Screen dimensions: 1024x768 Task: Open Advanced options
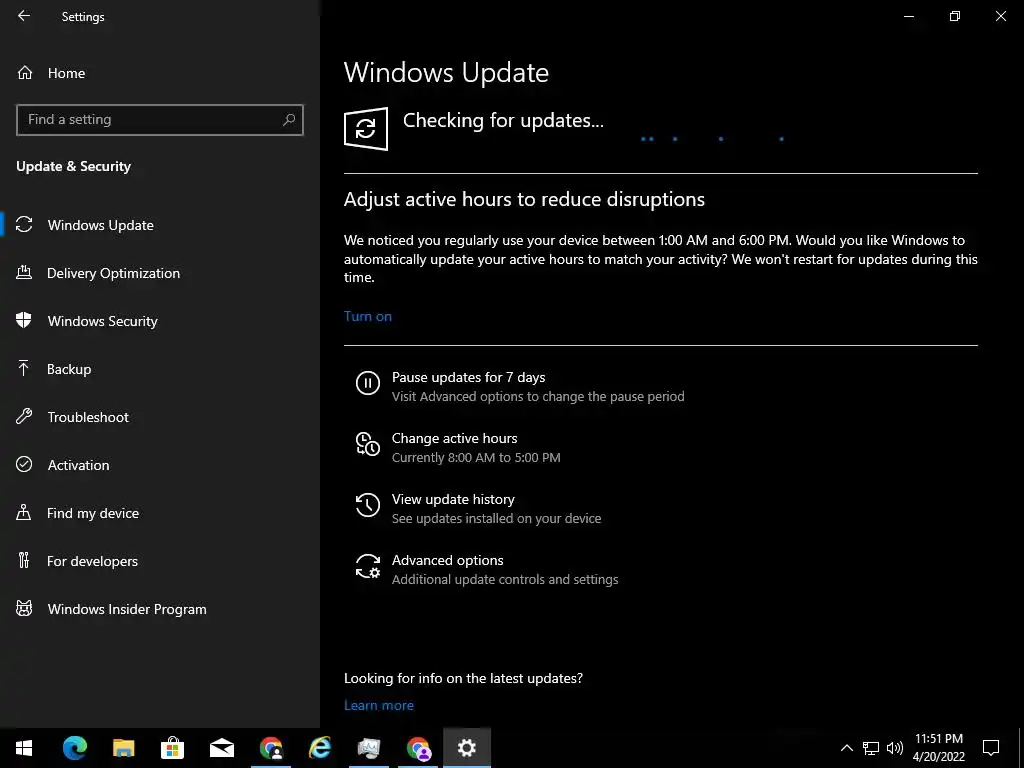tap(487, 569)
